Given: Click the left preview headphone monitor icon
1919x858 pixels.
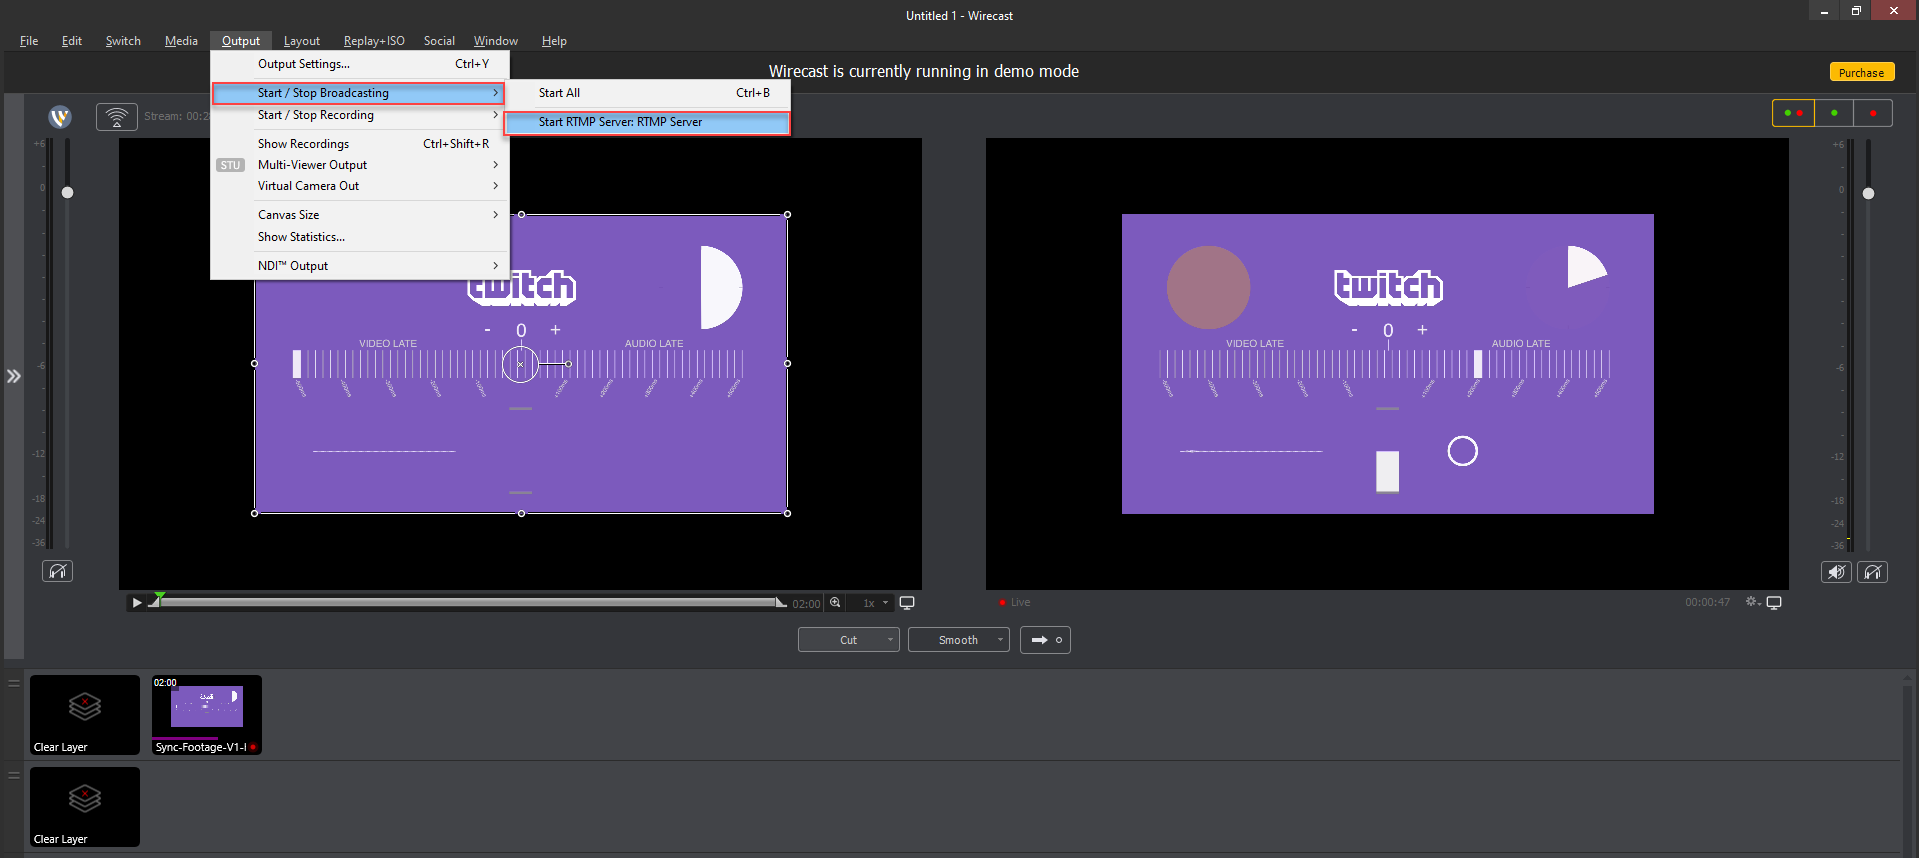Looking at the screenshot, I should click(57, 571).
